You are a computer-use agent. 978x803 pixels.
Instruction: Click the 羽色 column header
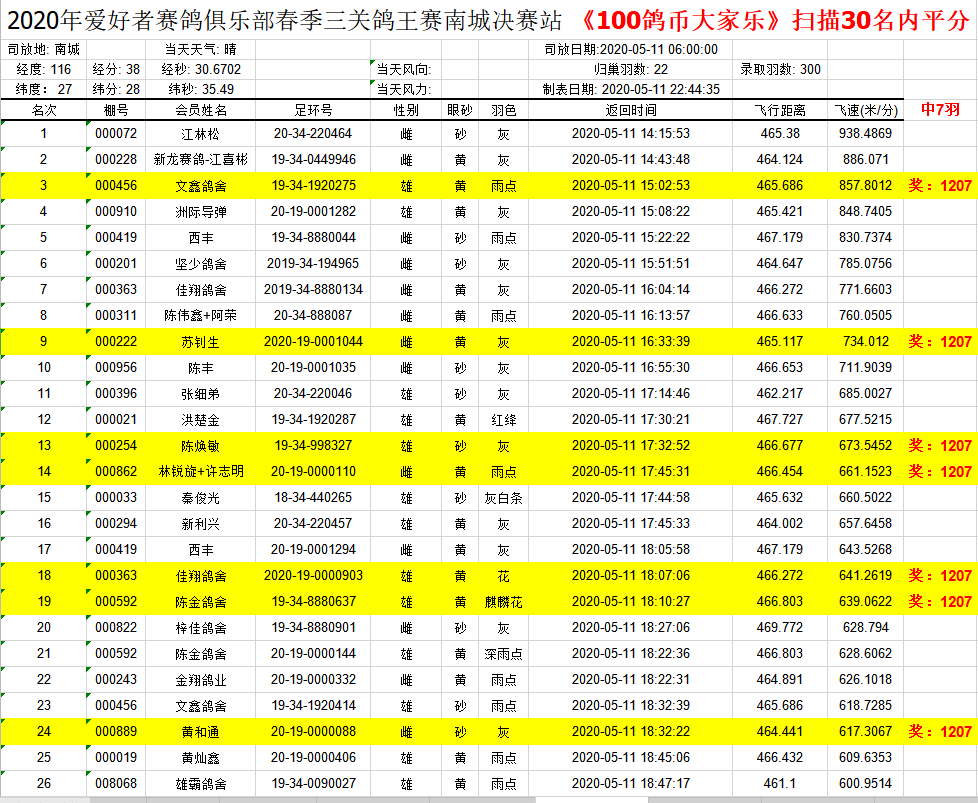pyautogui.click(x=503, y=110)
